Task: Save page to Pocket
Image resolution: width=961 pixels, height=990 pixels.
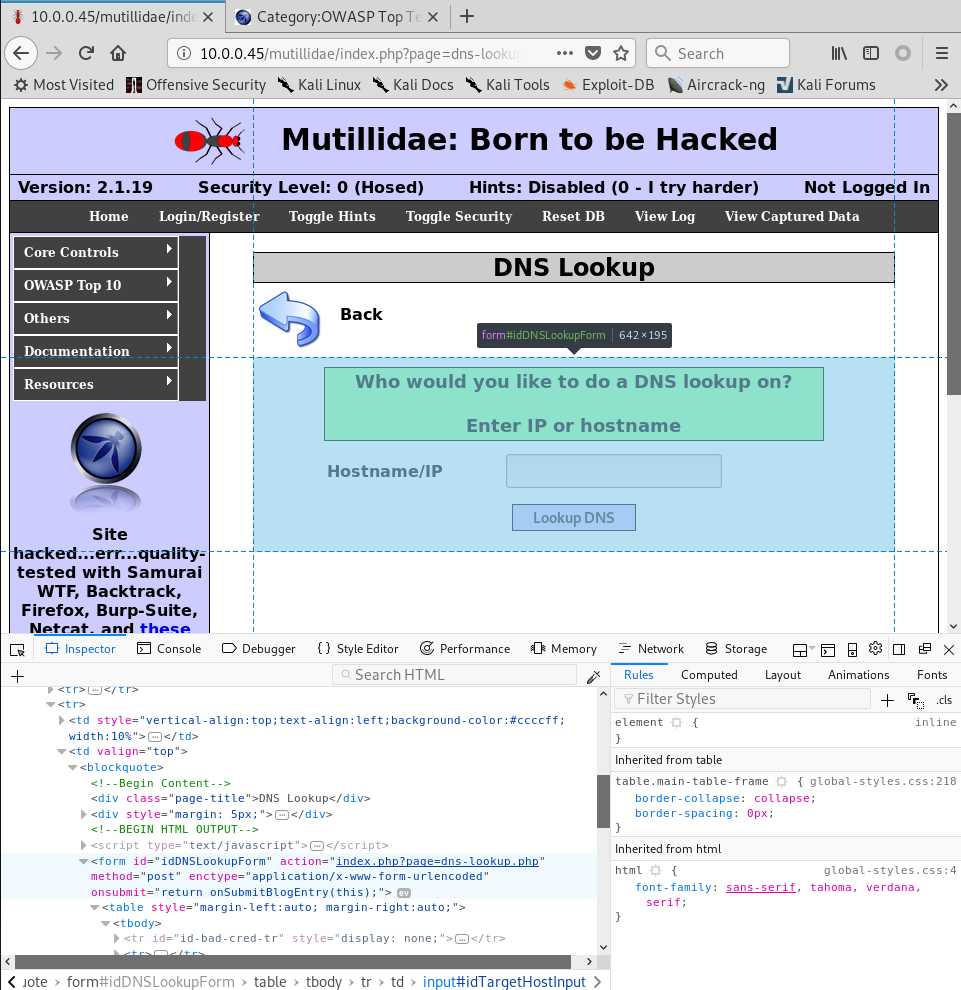Action: 593,53
